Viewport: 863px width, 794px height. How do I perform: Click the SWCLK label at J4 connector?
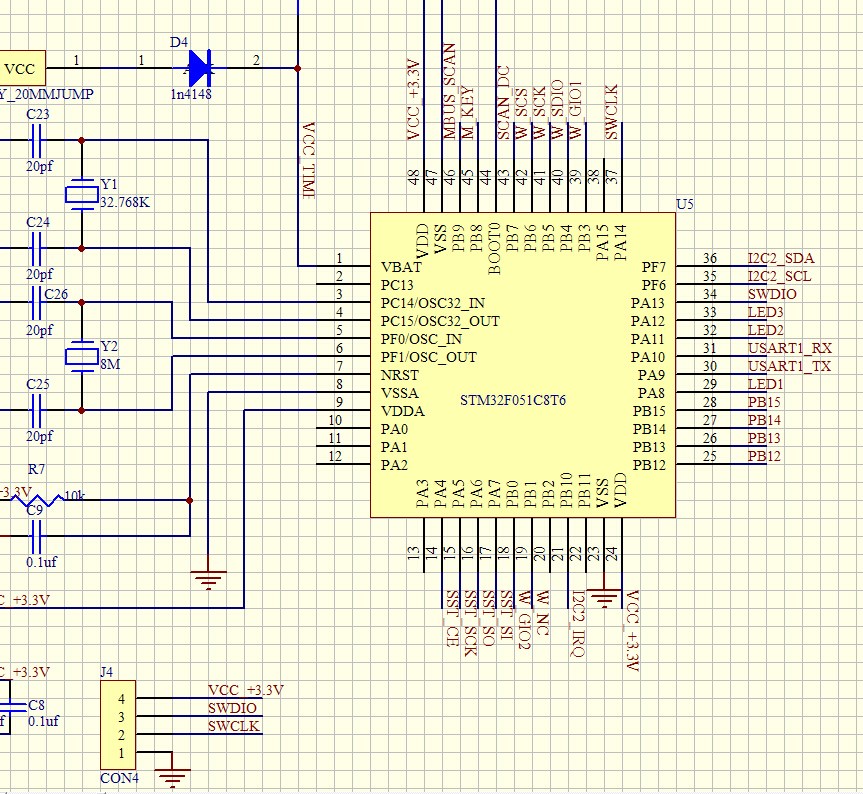click(233, 726)
